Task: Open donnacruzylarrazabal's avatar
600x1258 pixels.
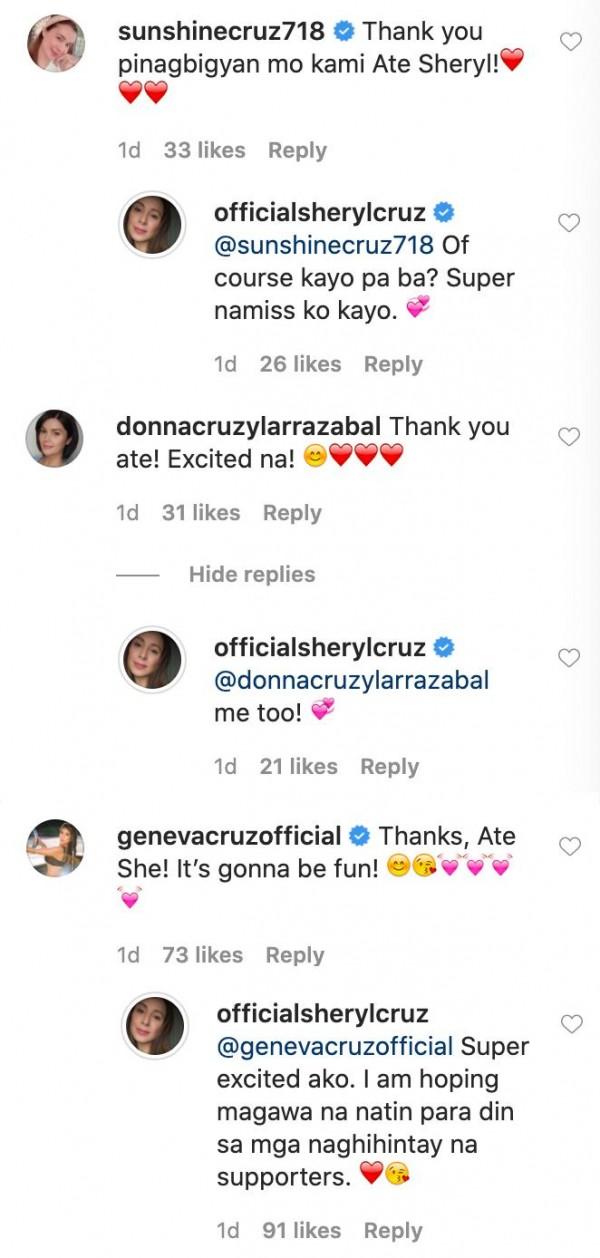Action: pos(54,438)
